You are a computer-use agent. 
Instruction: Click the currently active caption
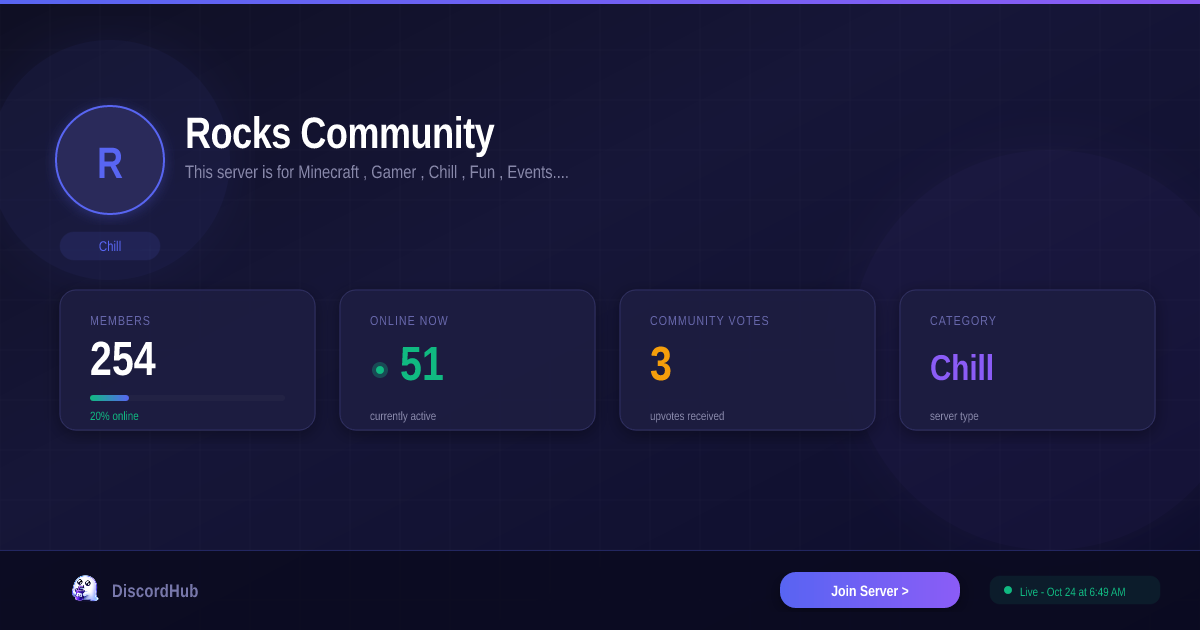(403, 416)
